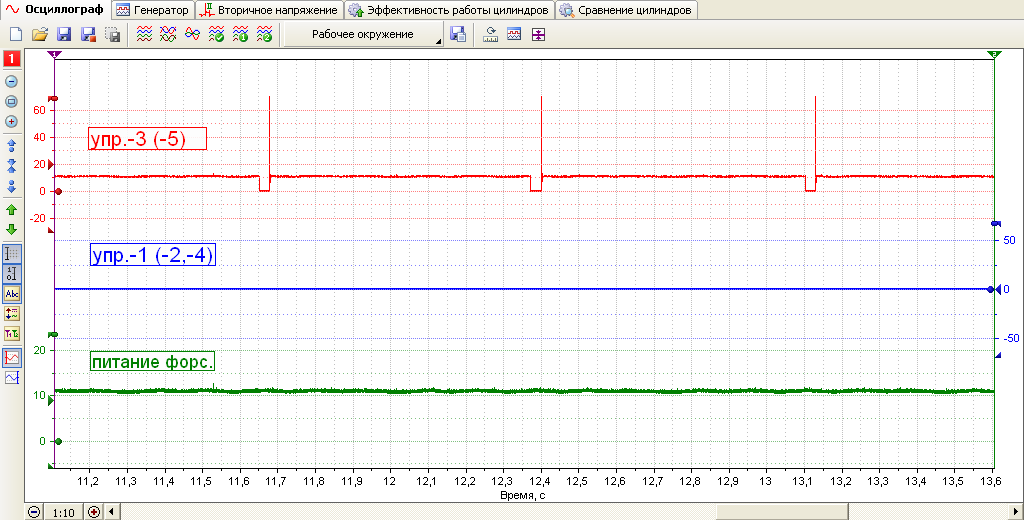The image size is (1024, 520).
Task: Click the grayed-out save selection icon
Action: 112,35
